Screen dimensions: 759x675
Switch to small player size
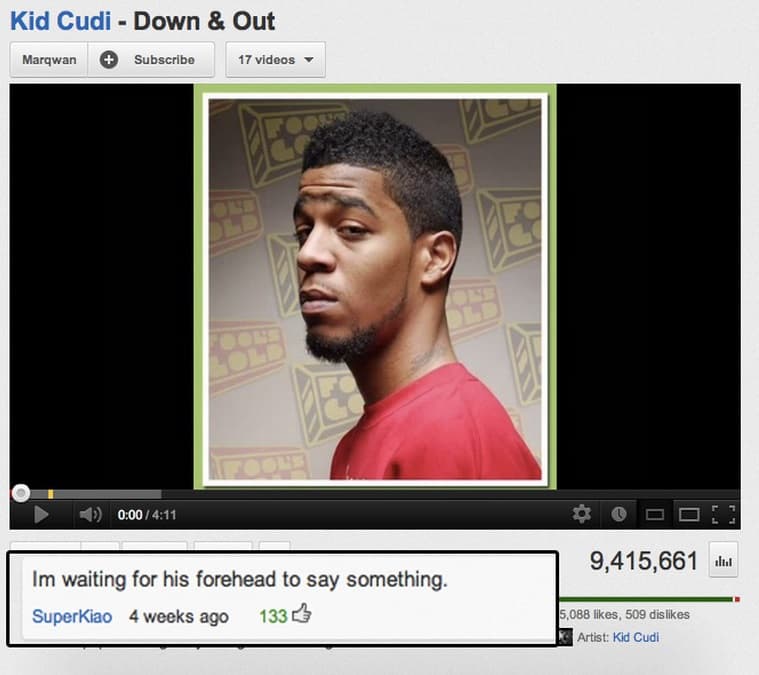pos(654,514)
